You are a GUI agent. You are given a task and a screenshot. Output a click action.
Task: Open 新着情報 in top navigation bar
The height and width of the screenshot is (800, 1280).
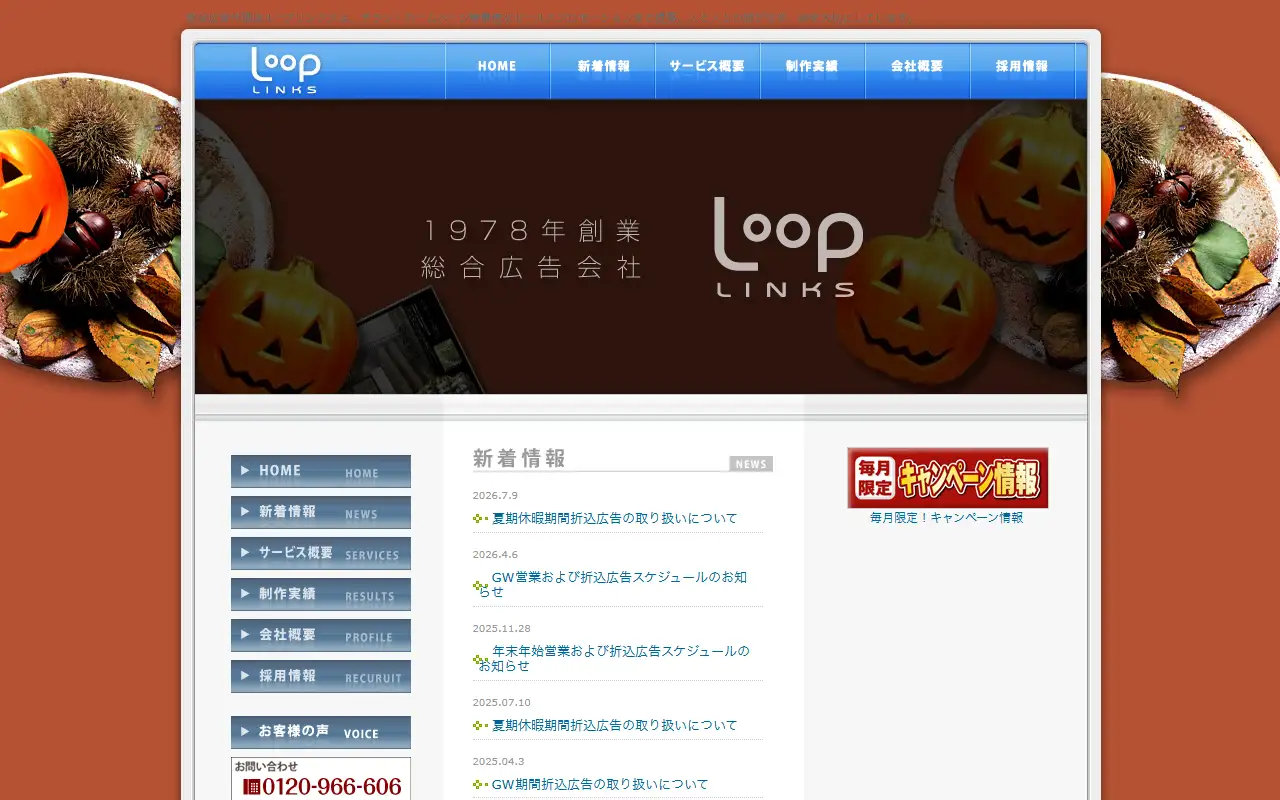pyautogui.click(x=603, y=71)
